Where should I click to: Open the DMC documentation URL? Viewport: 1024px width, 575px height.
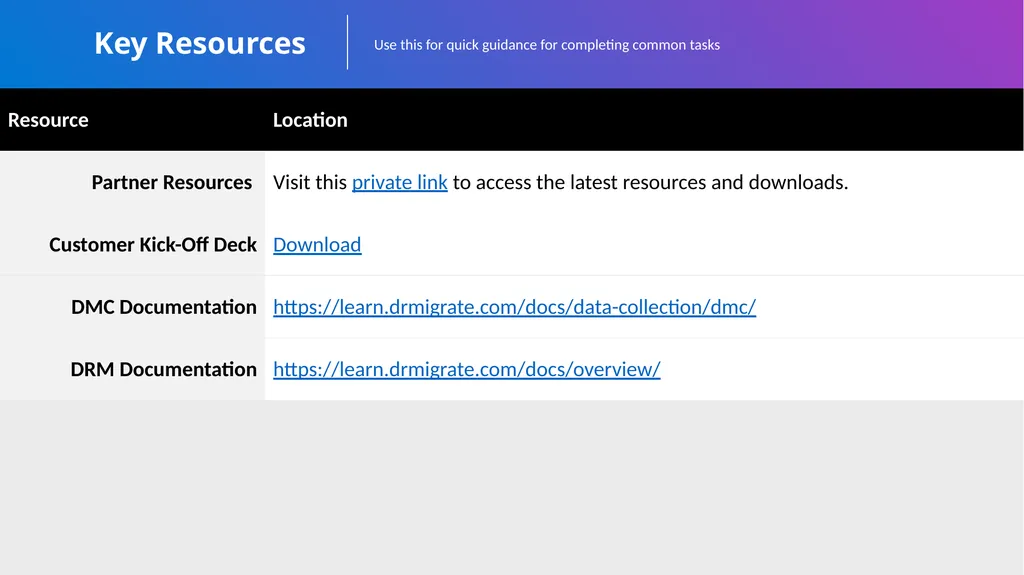click(515, 307)
